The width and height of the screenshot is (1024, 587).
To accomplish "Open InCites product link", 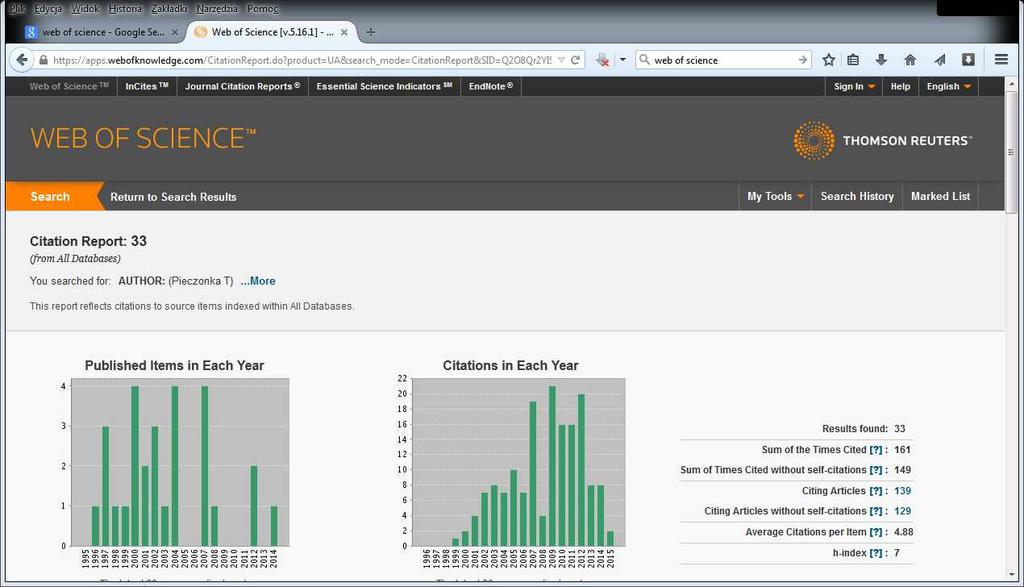I will [x=147, y=86].
